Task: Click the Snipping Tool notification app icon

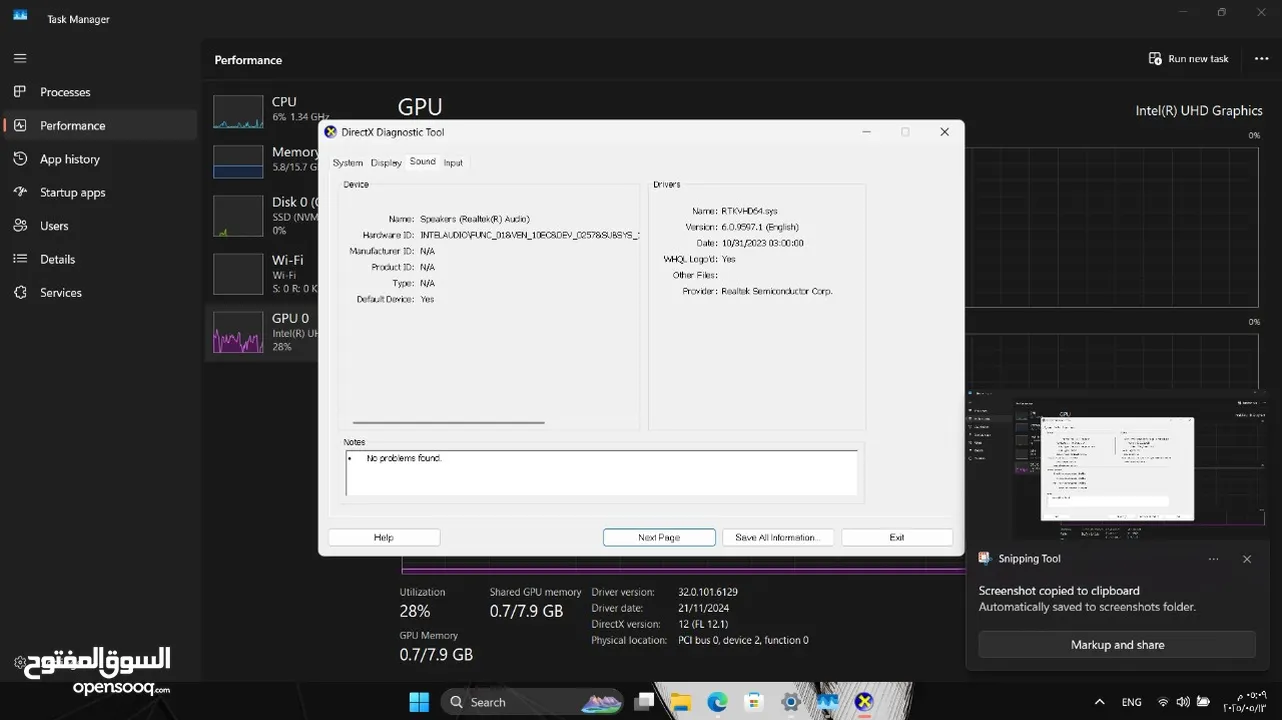Action: (985, 559)
